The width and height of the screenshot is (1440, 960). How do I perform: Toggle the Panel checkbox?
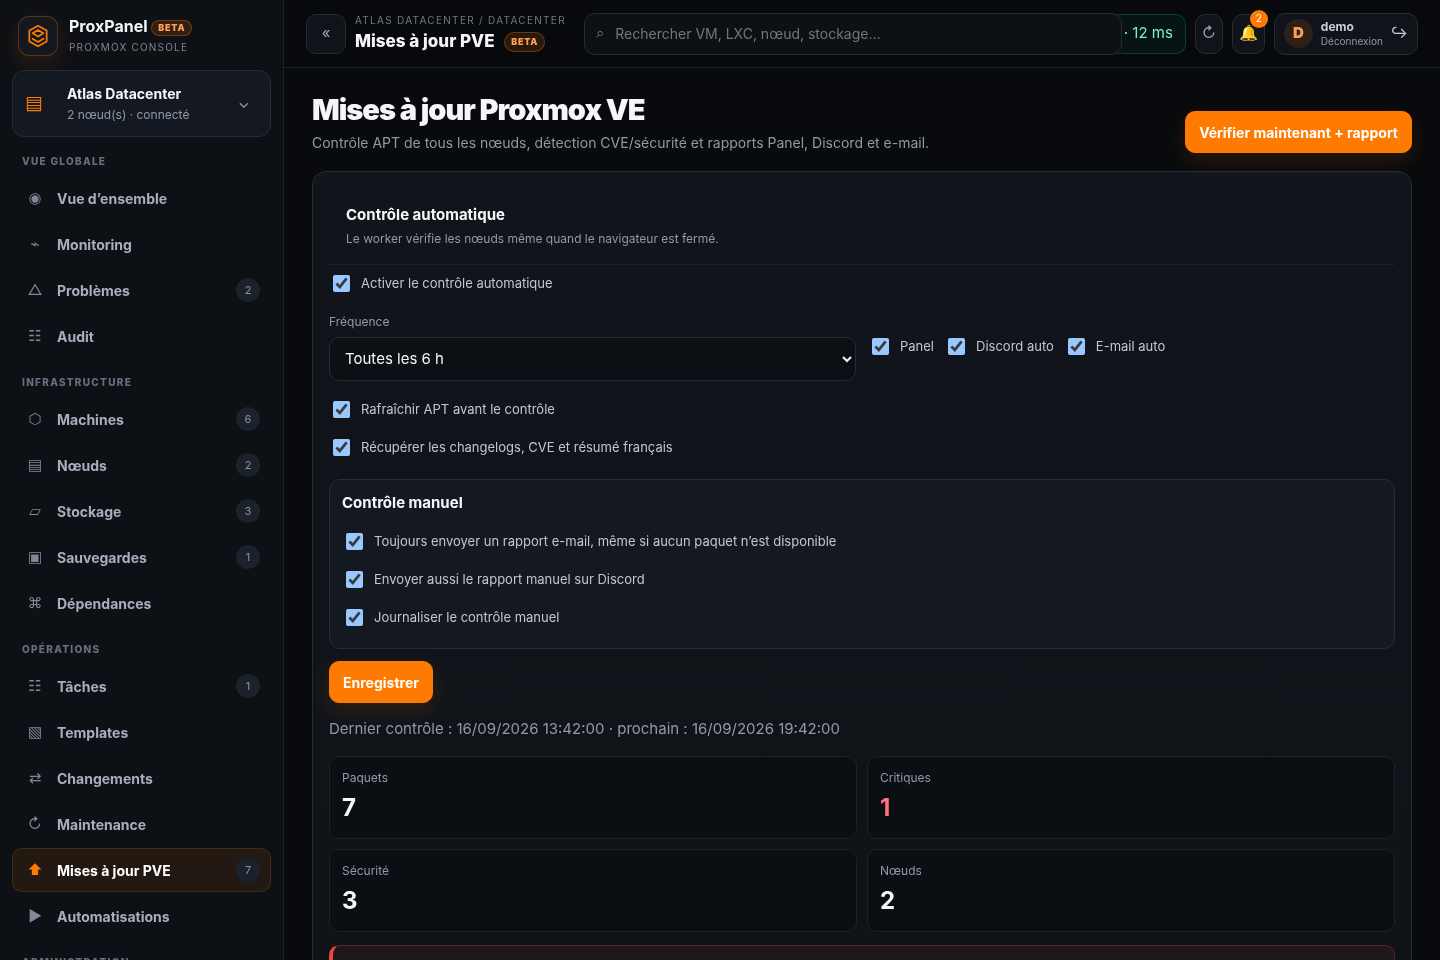click(881, 346)
